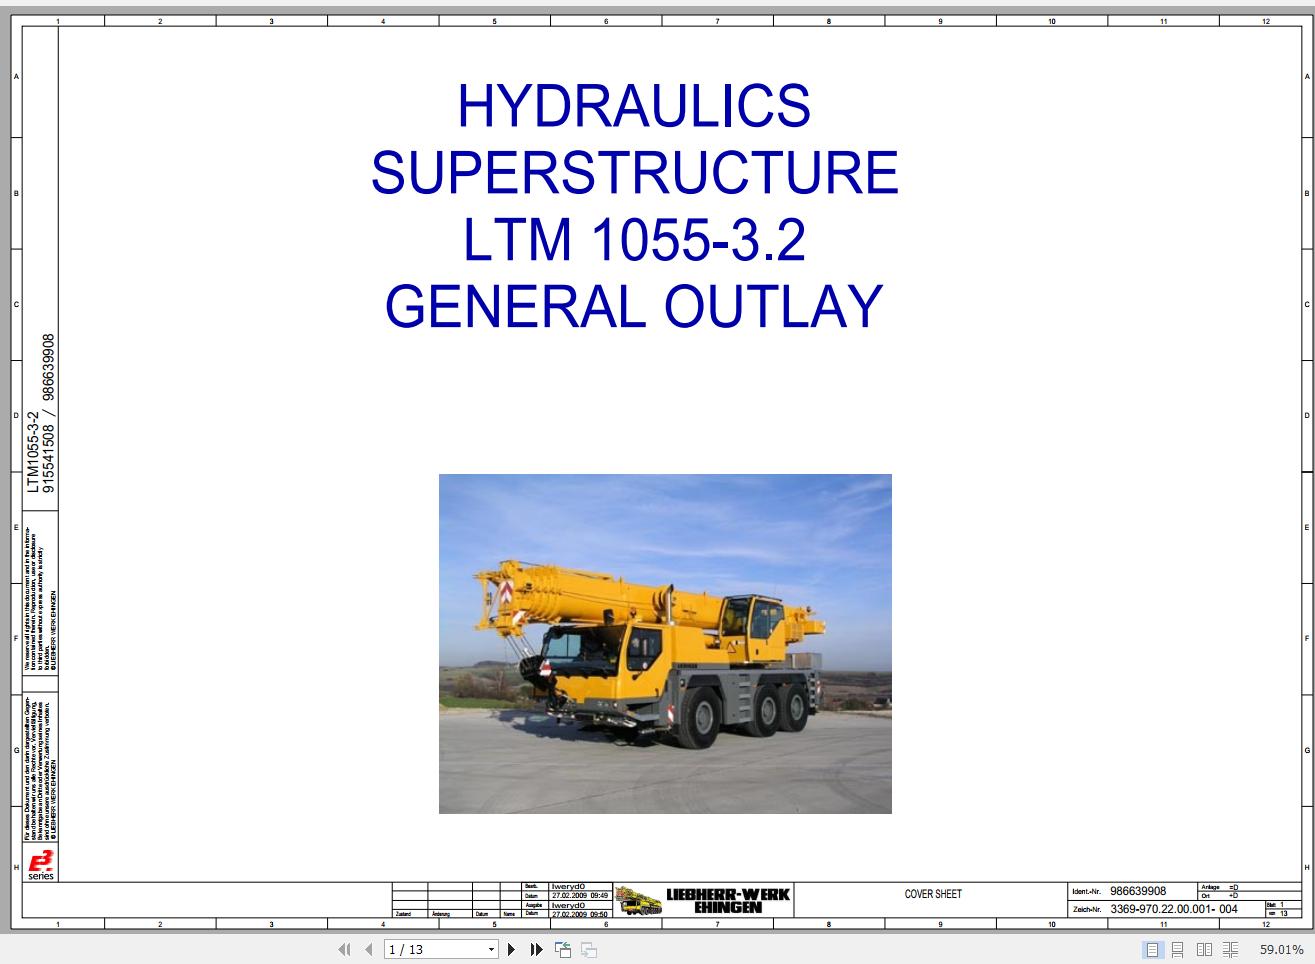Skip to the last page
1315x964 pixels.
click(536, 950)
